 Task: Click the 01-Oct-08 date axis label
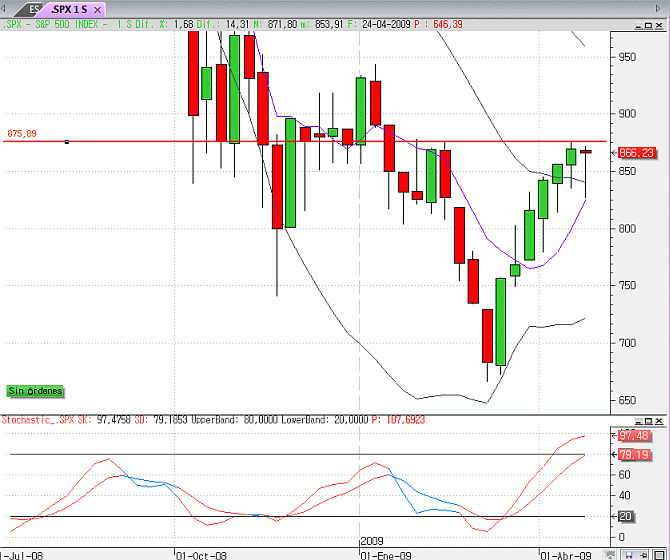201,556
